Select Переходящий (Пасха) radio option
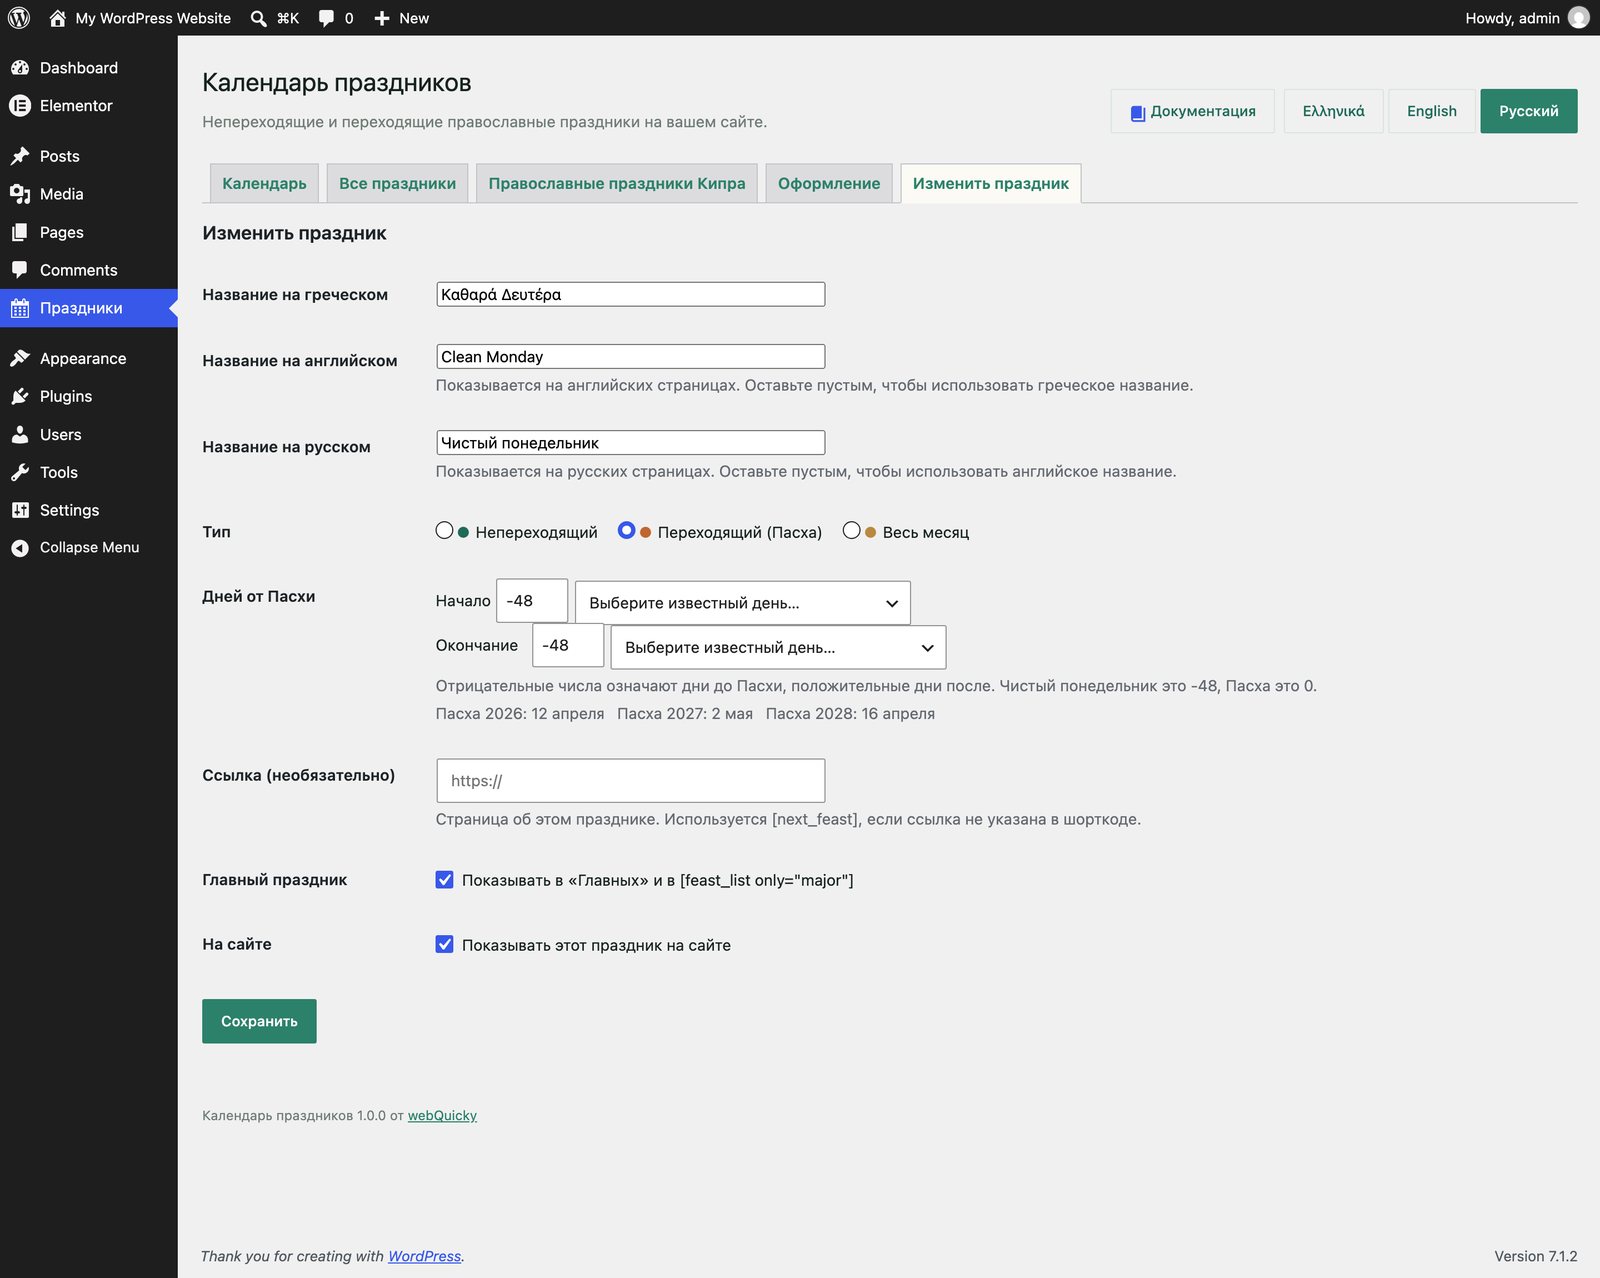This screenshot has width=1600, height=1278. click(626, 531)
